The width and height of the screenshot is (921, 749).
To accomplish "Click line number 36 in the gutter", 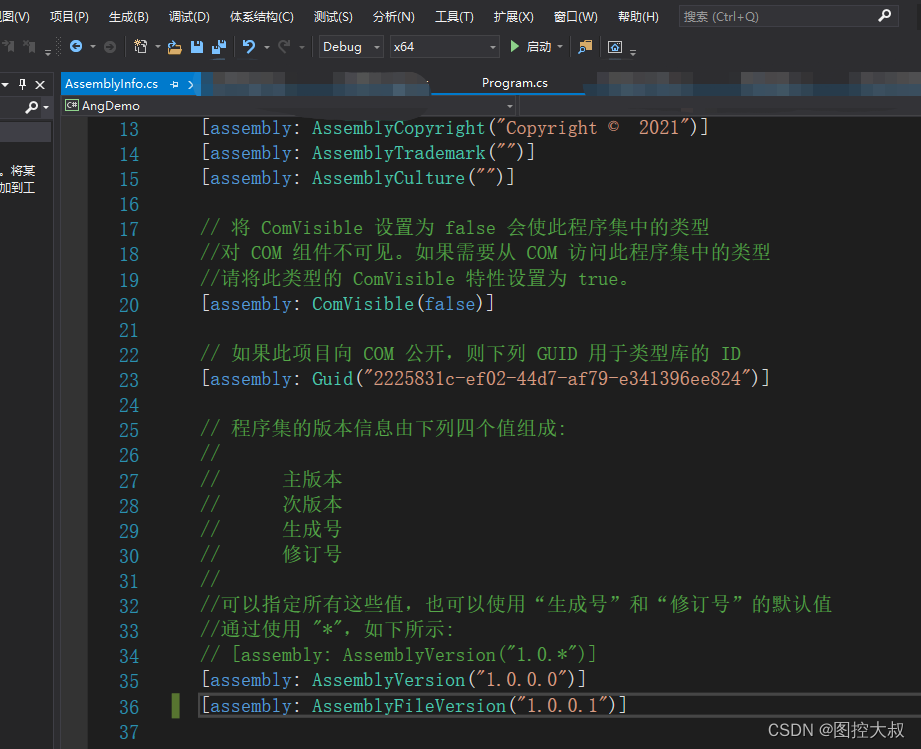I will point(129,707).
